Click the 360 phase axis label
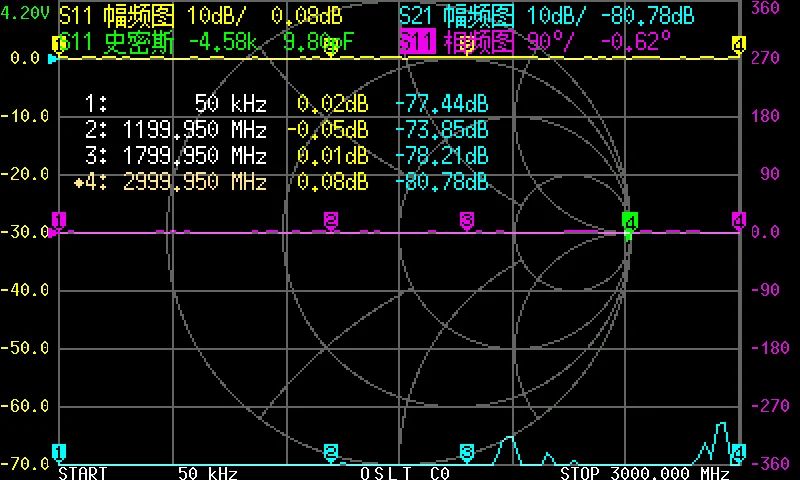Screen dimensions: 800x480 coord(765,8)
